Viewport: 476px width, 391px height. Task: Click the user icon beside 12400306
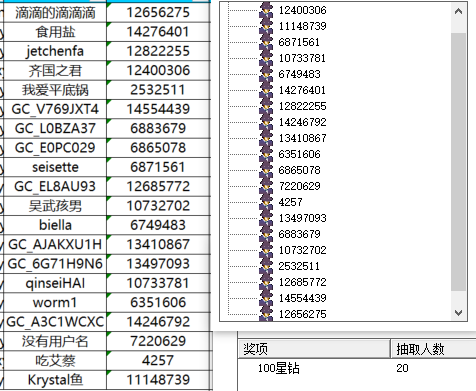coord(266,10)
